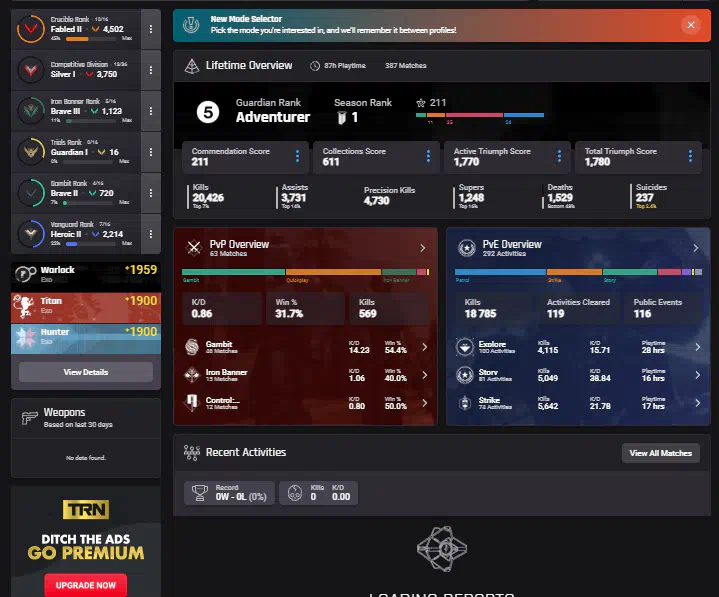
Task: Click the commendation score color bar
Action: (x=480, y=115)
